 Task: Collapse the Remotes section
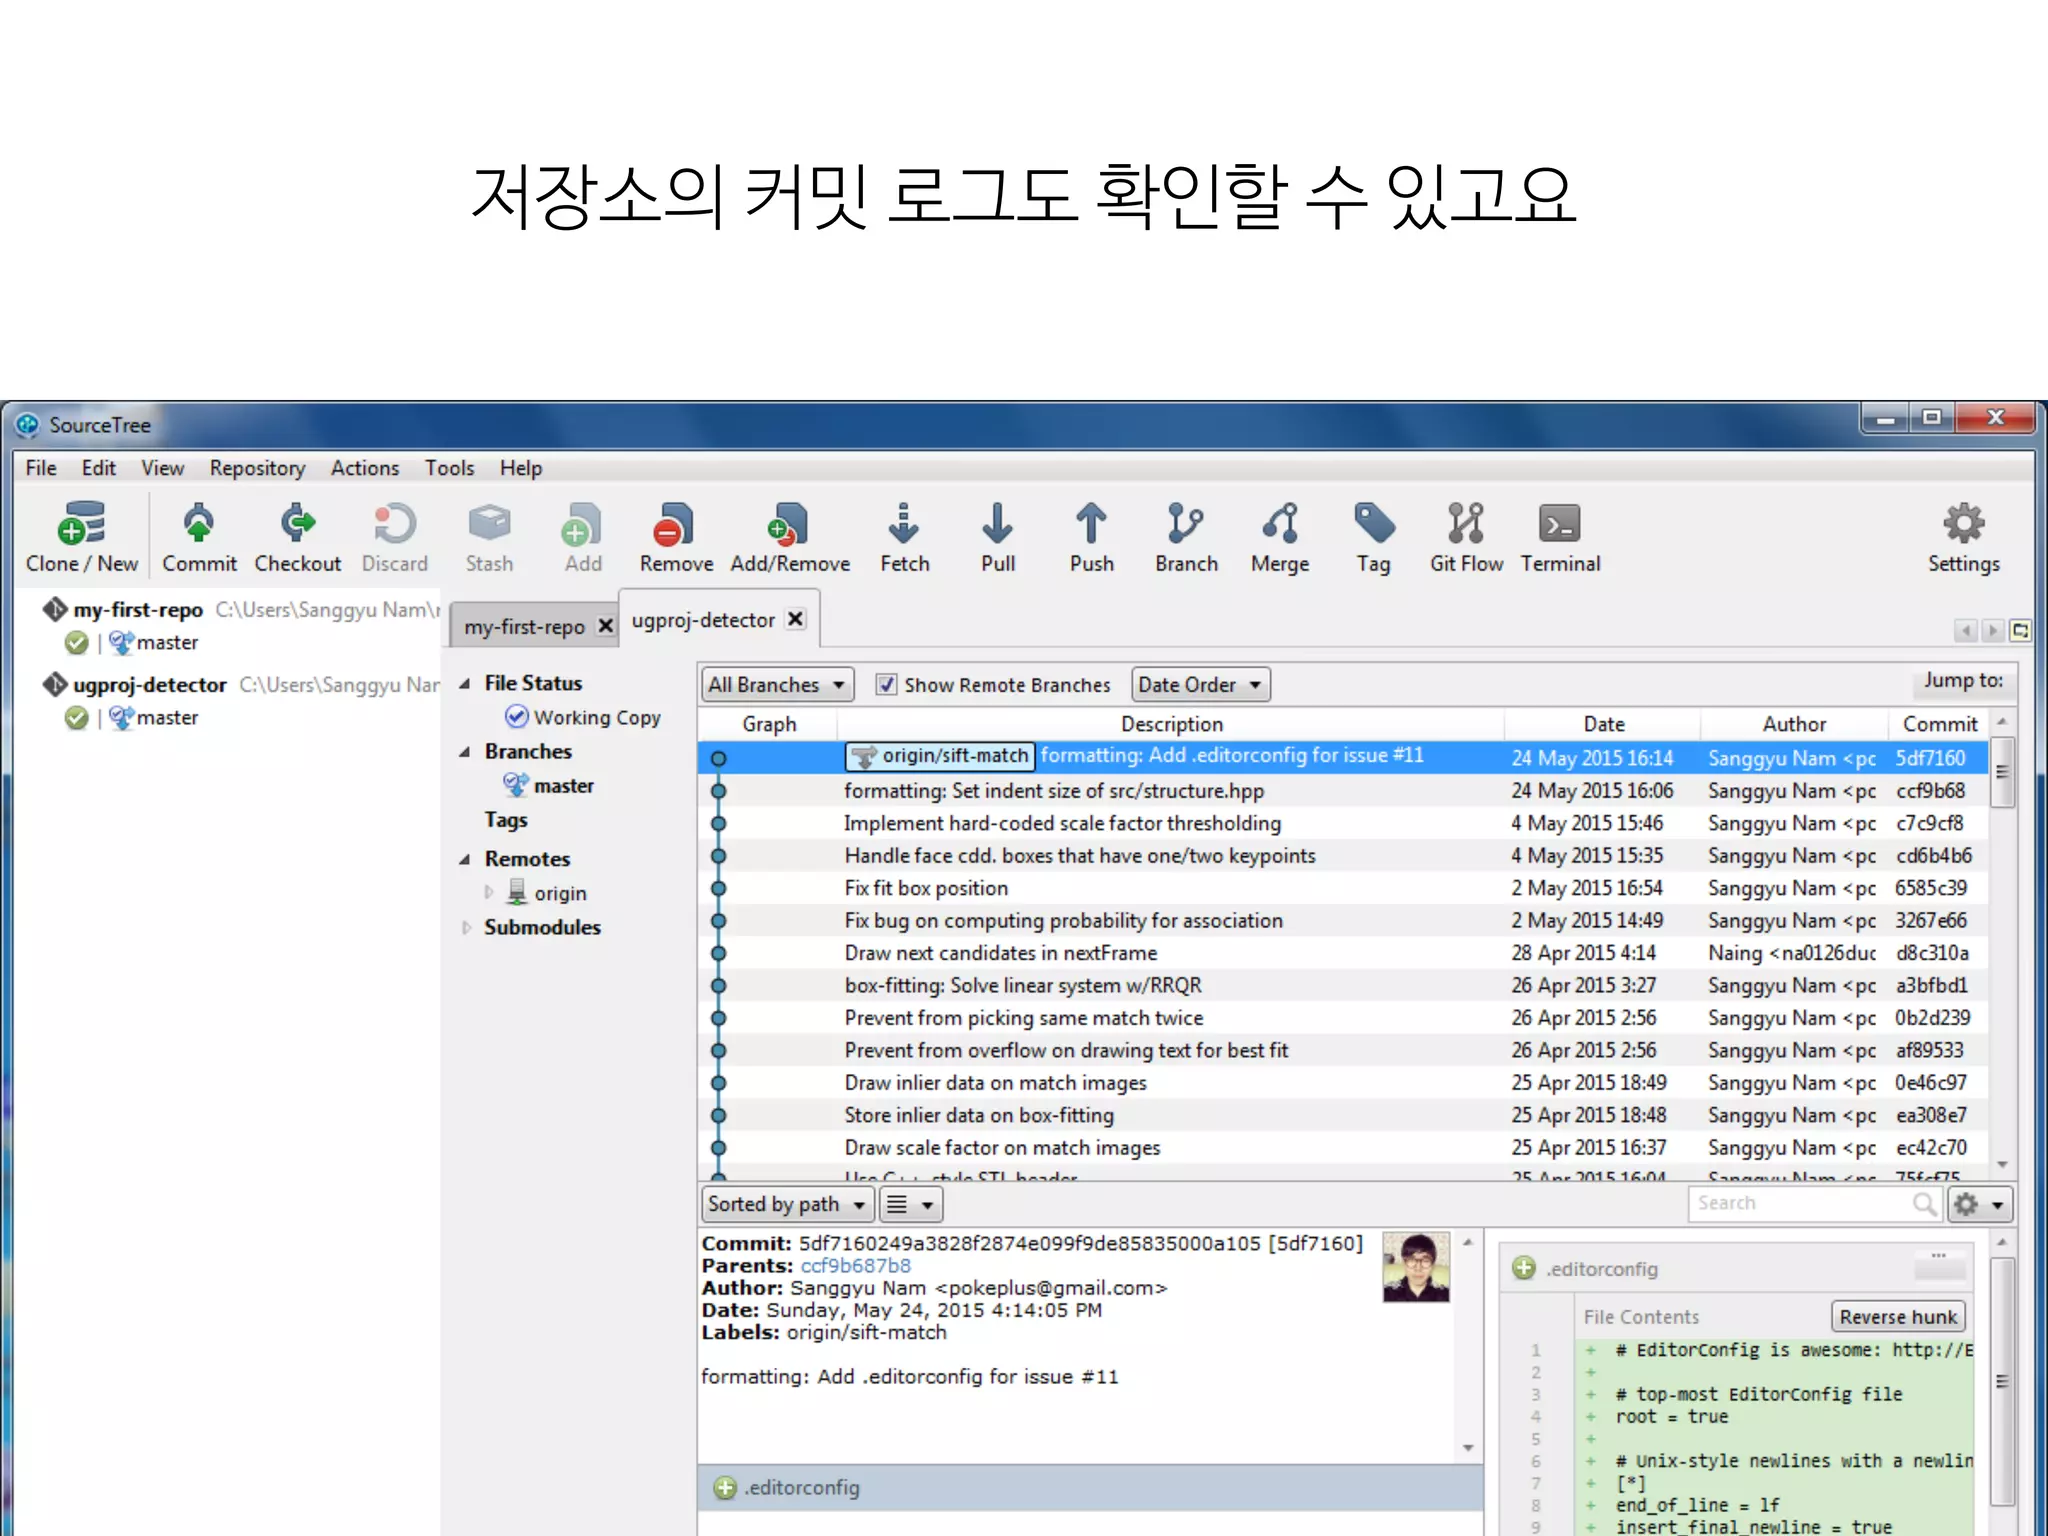click(464, 860)
